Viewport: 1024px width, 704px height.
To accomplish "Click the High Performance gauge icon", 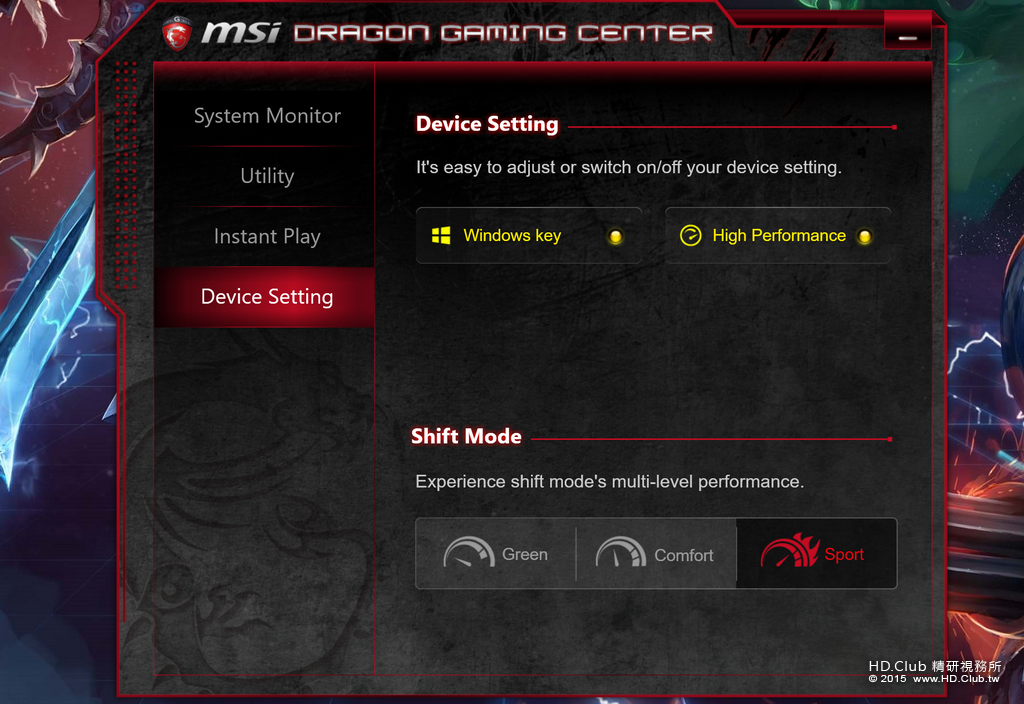I will tap(690, 235).
